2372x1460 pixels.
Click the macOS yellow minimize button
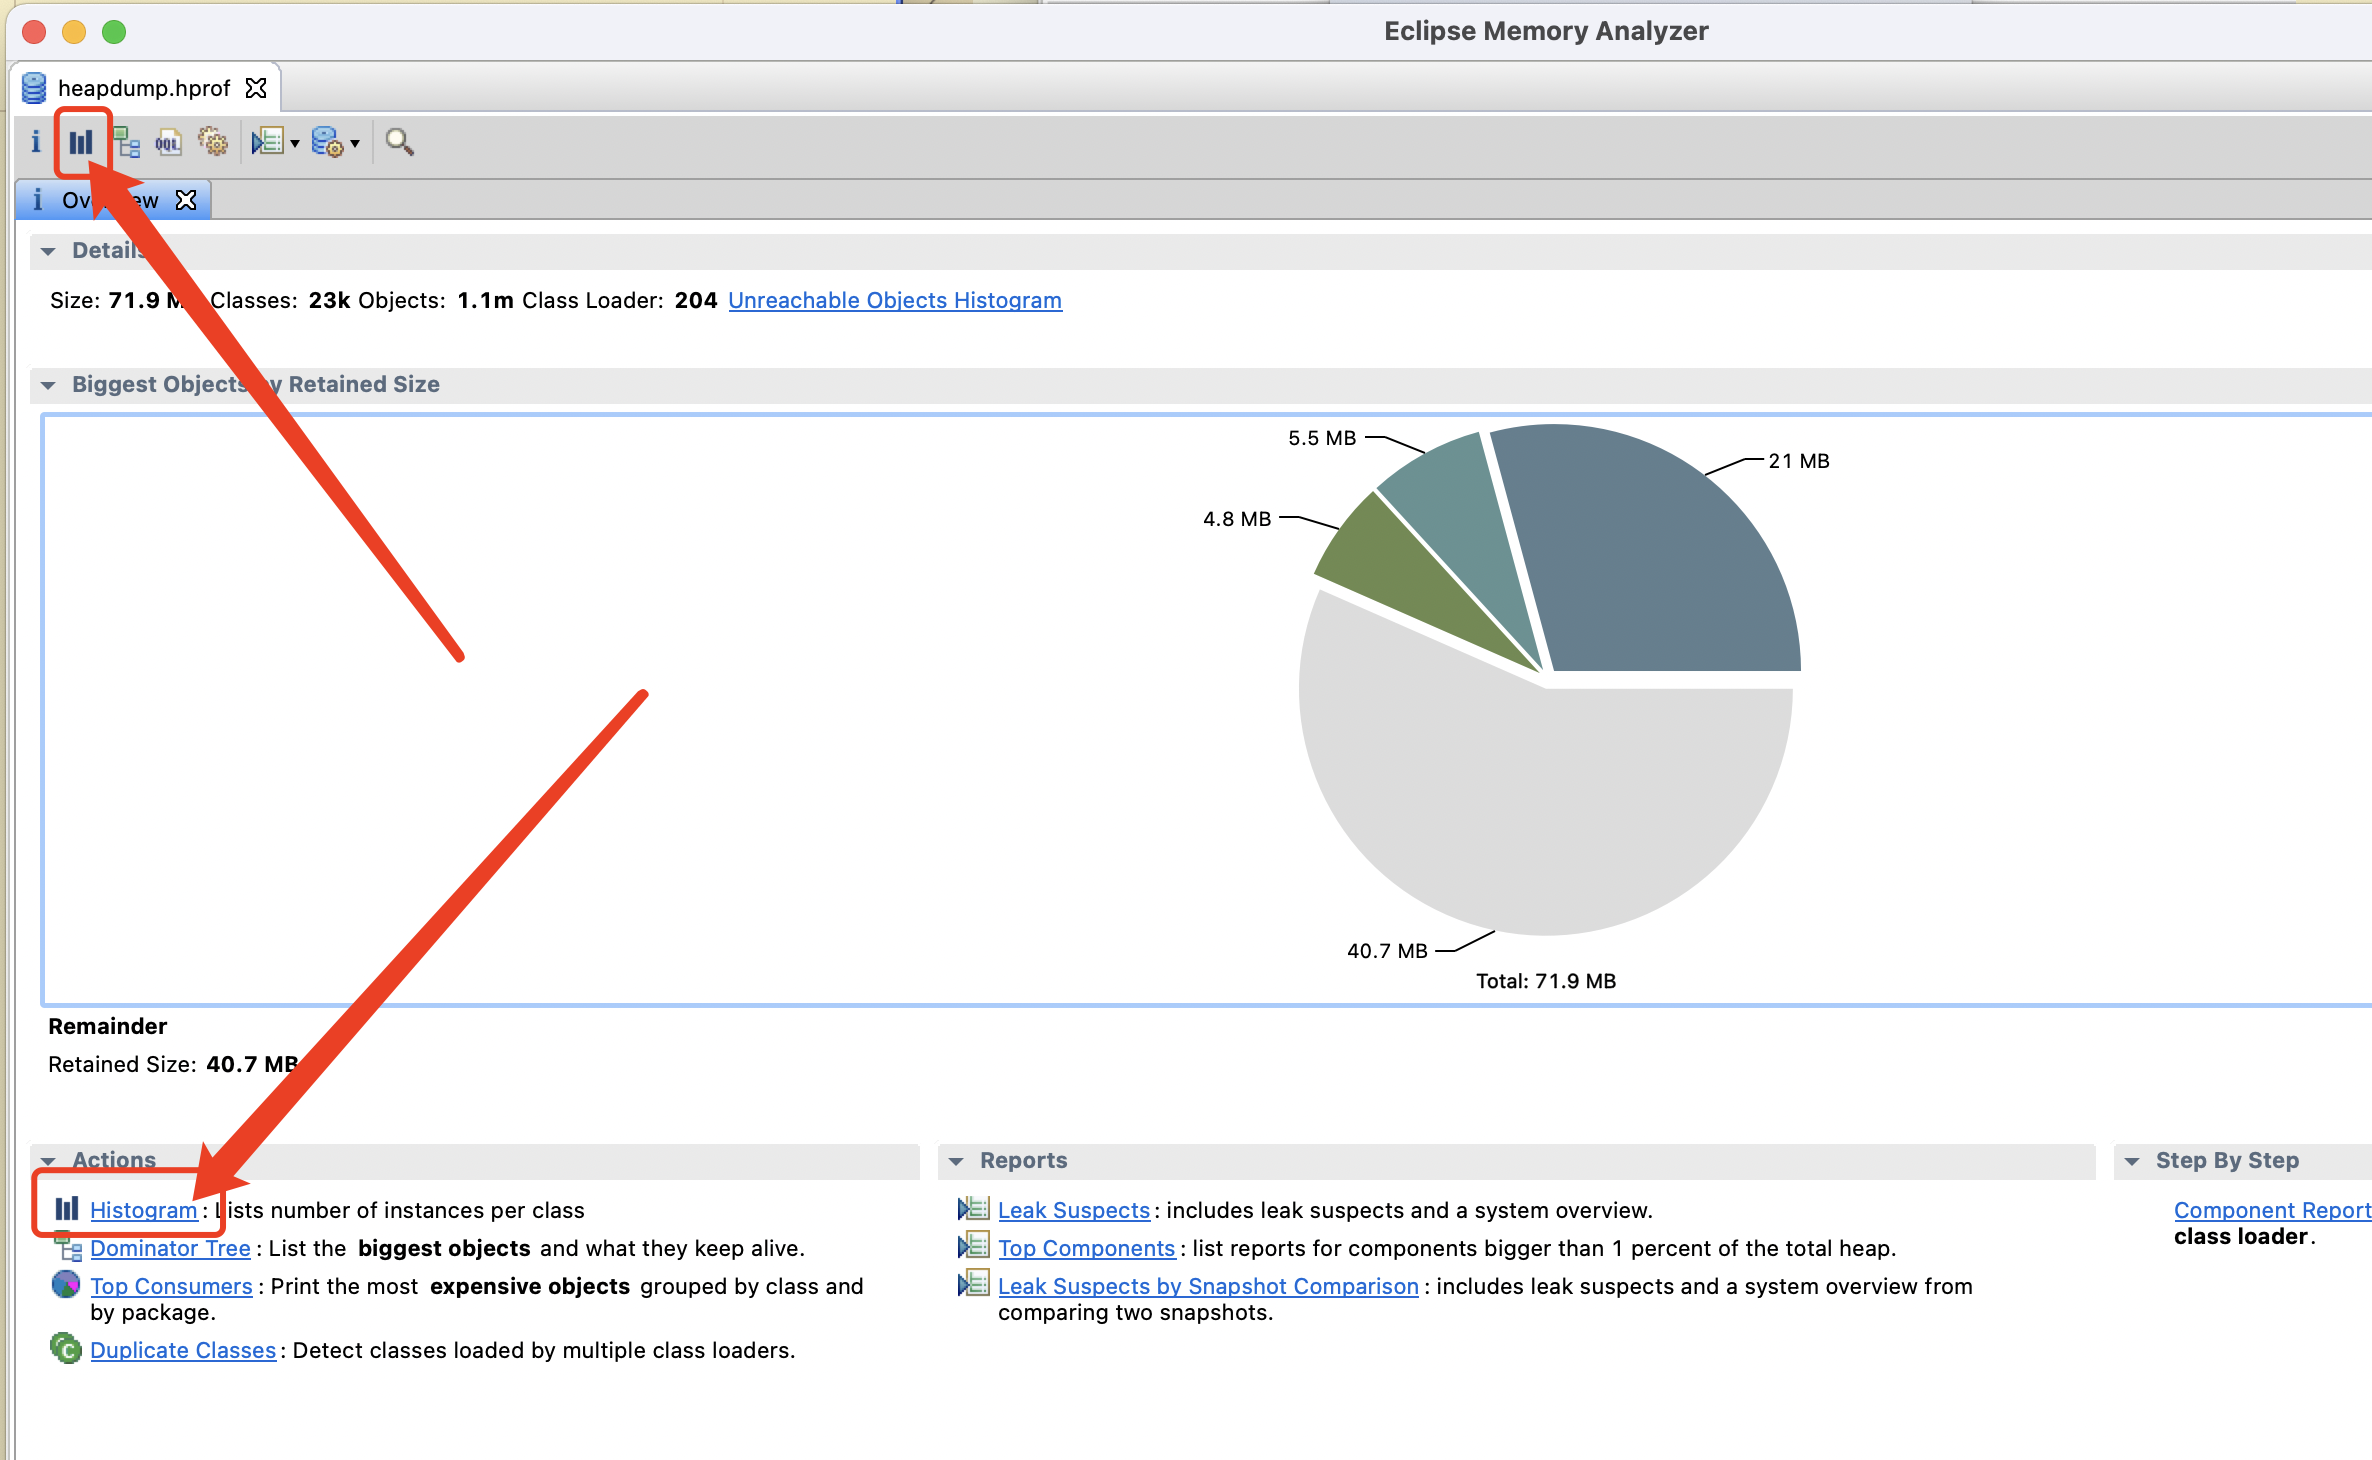74,32
